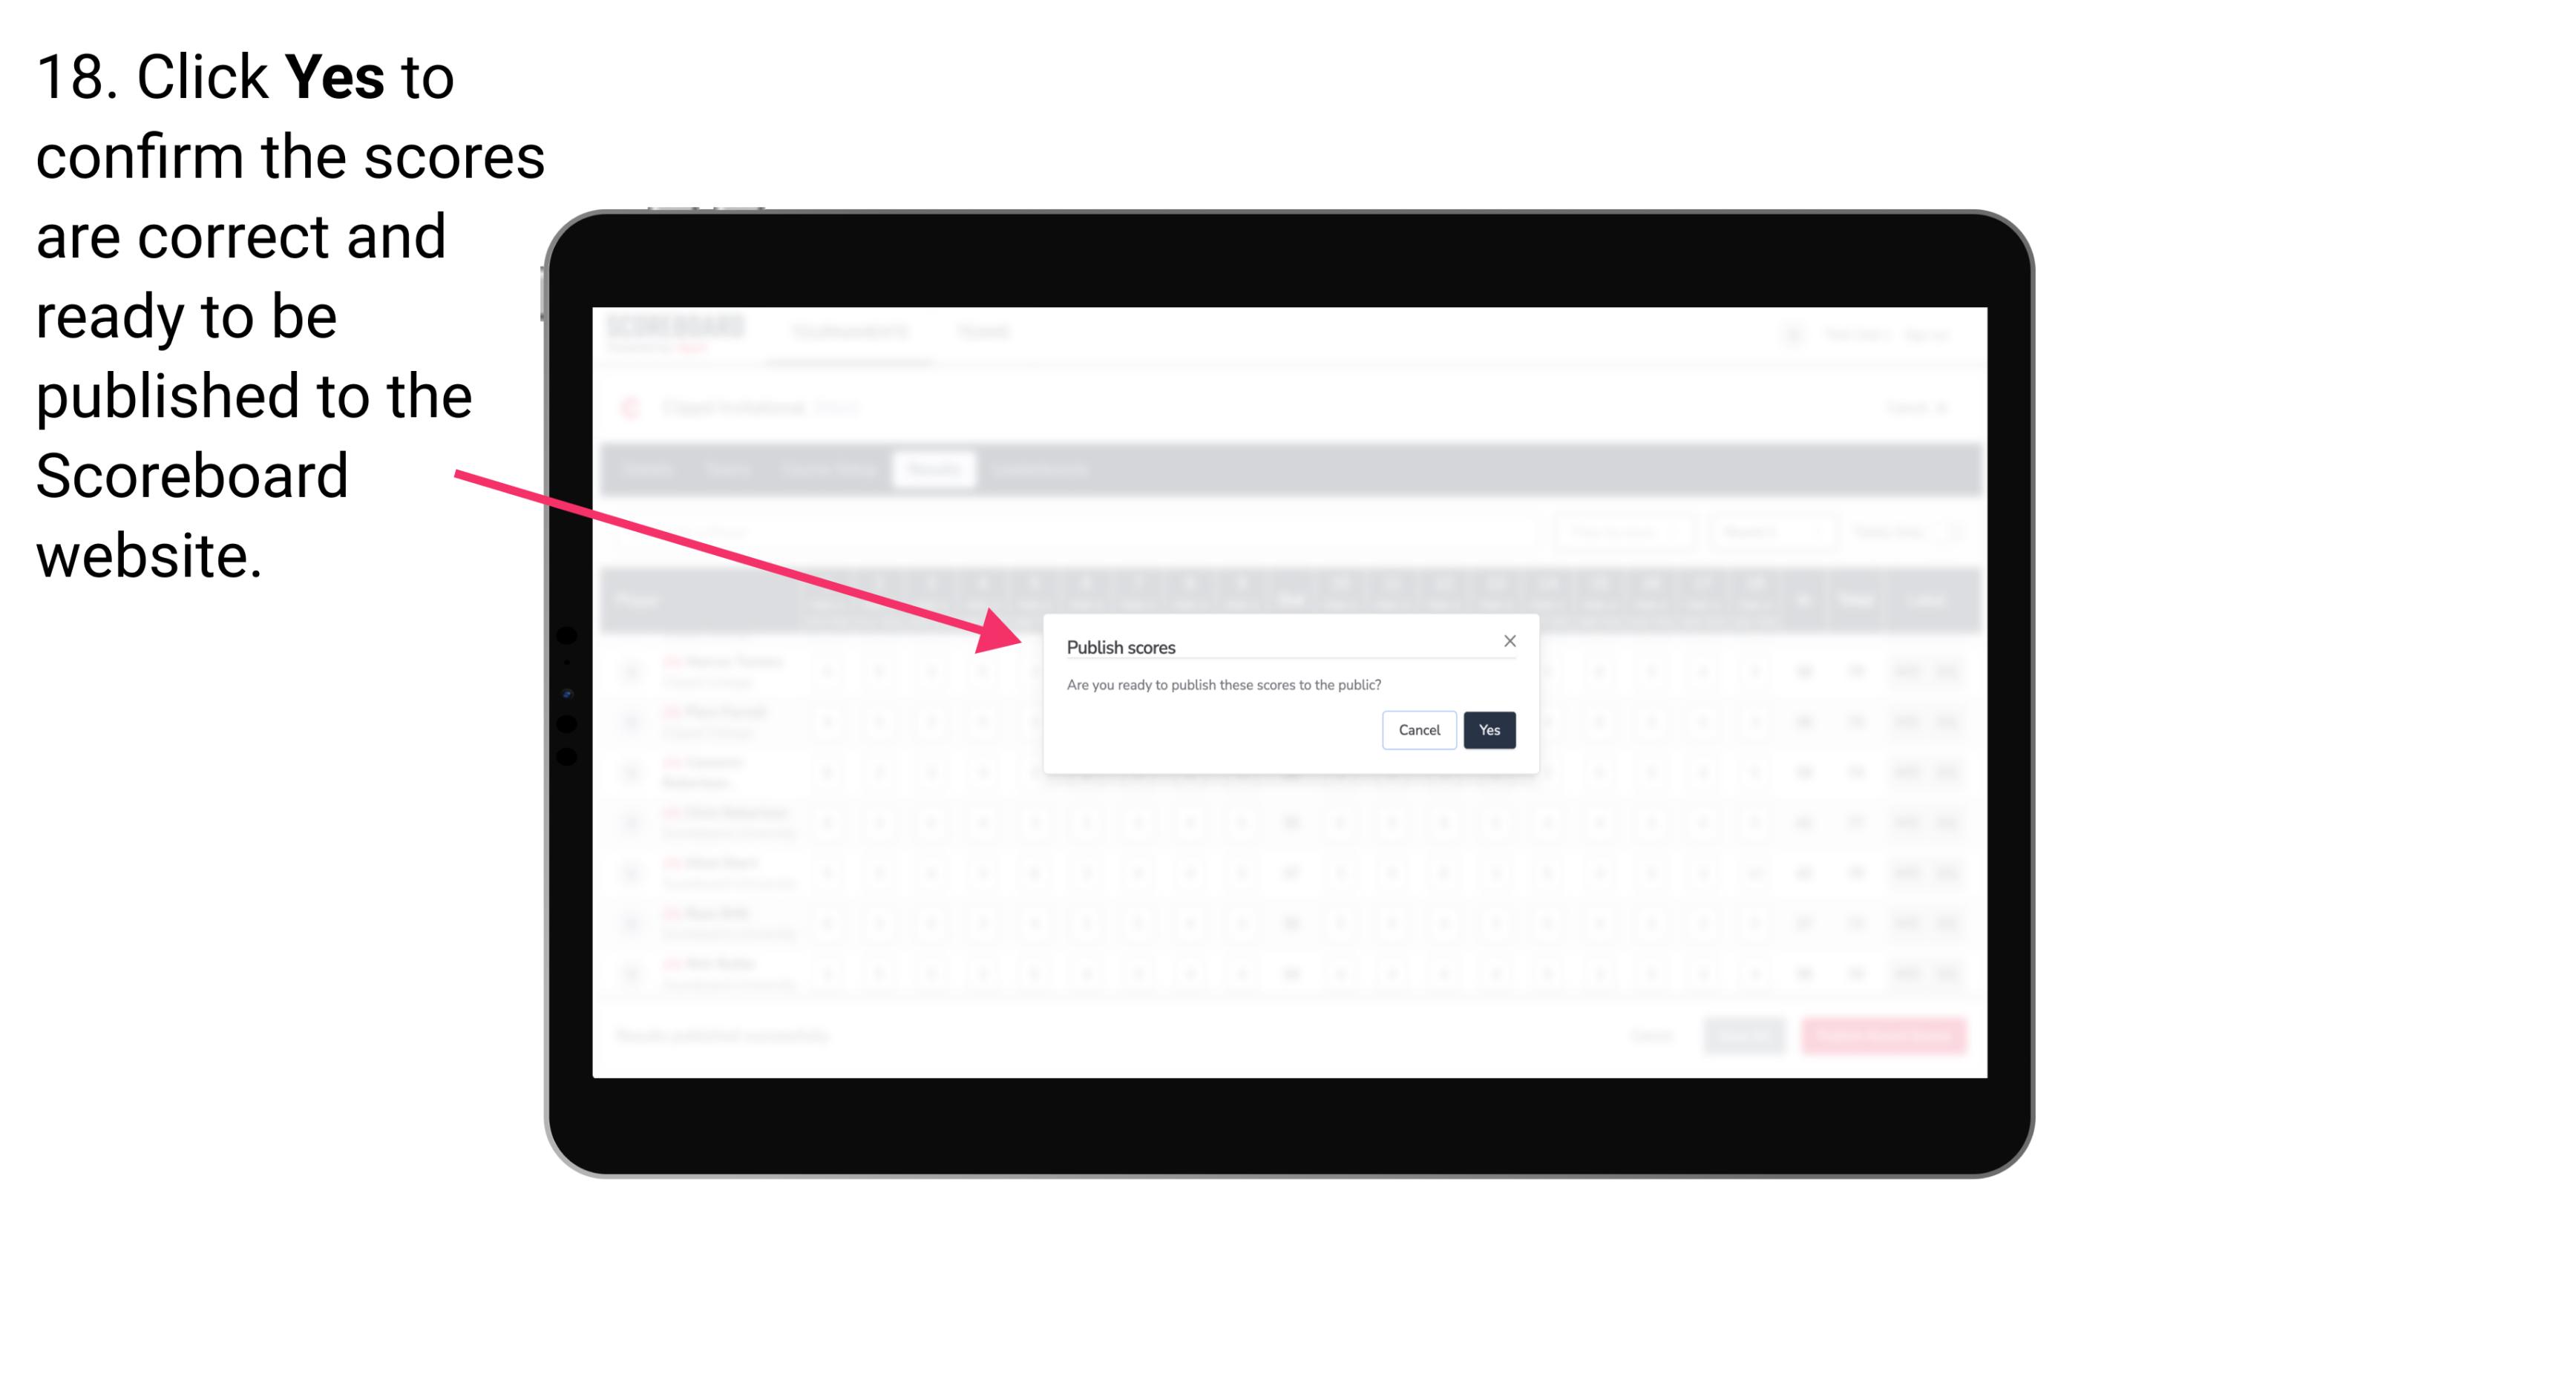Click the Publish scores dialog header

tap(1120, 646)
